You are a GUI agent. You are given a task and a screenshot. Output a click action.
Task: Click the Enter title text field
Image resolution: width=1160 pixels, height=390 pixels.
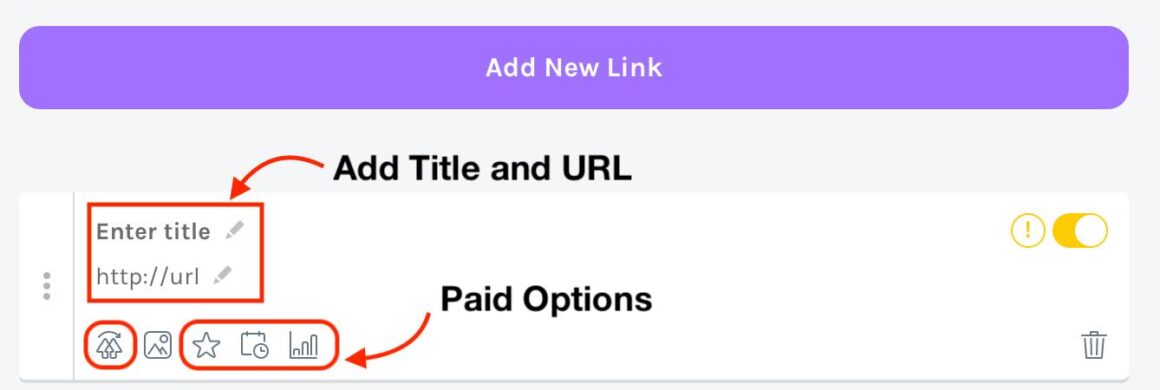pos(153,232)
